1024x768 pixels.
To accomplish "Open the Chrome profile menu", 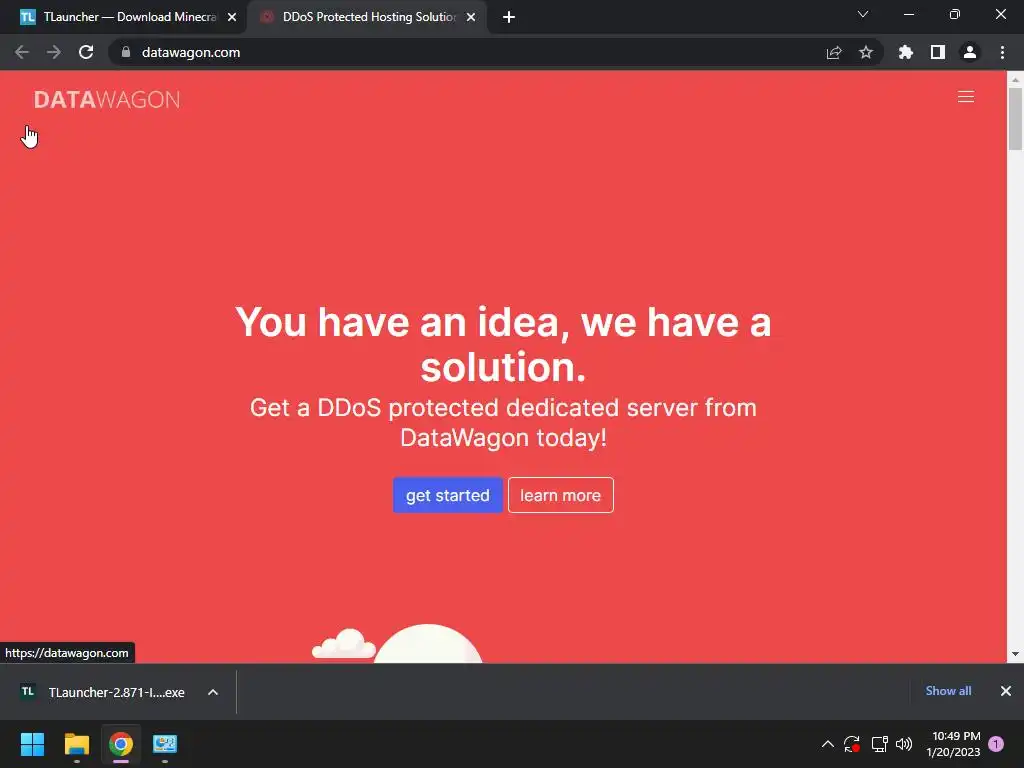I will click(x=970, y=52).
